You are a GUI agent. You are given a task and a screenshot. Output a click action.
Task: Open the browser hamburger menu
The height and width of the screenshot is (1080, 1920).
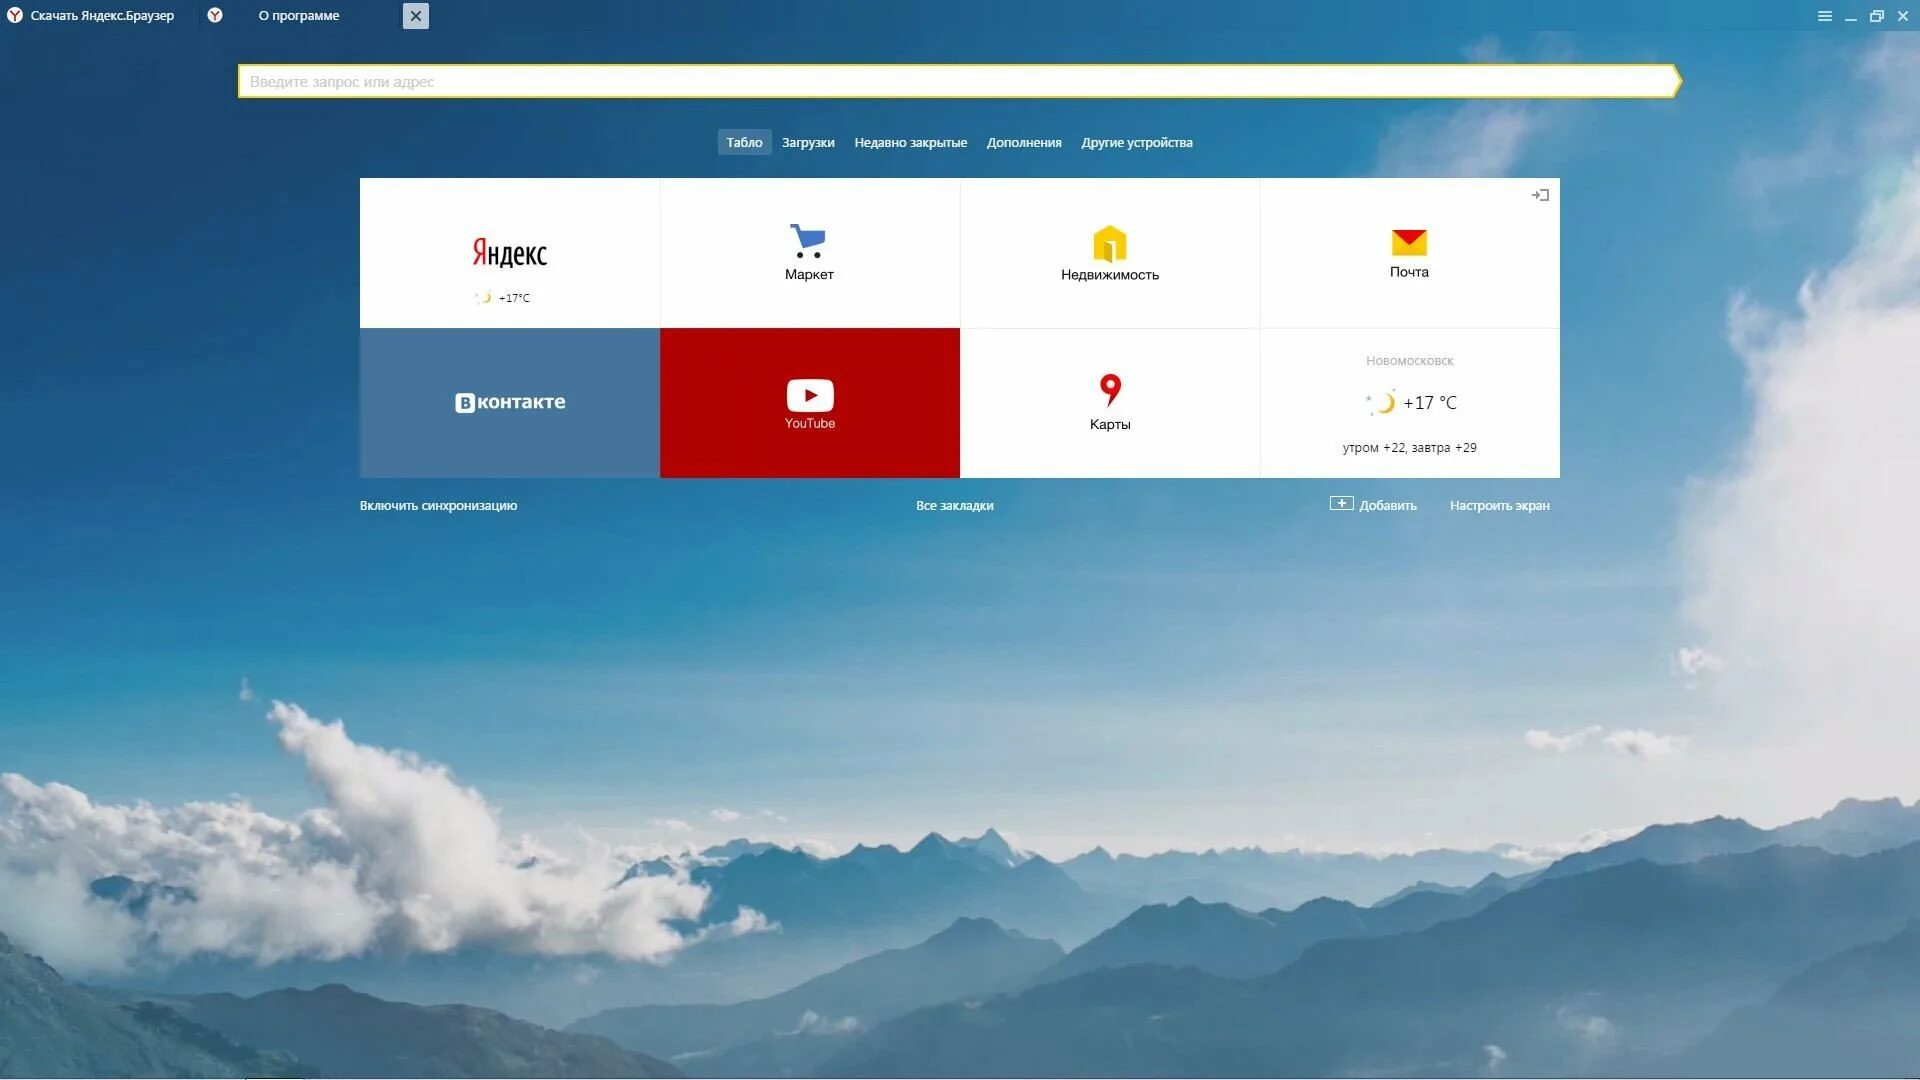(1824, 16)
